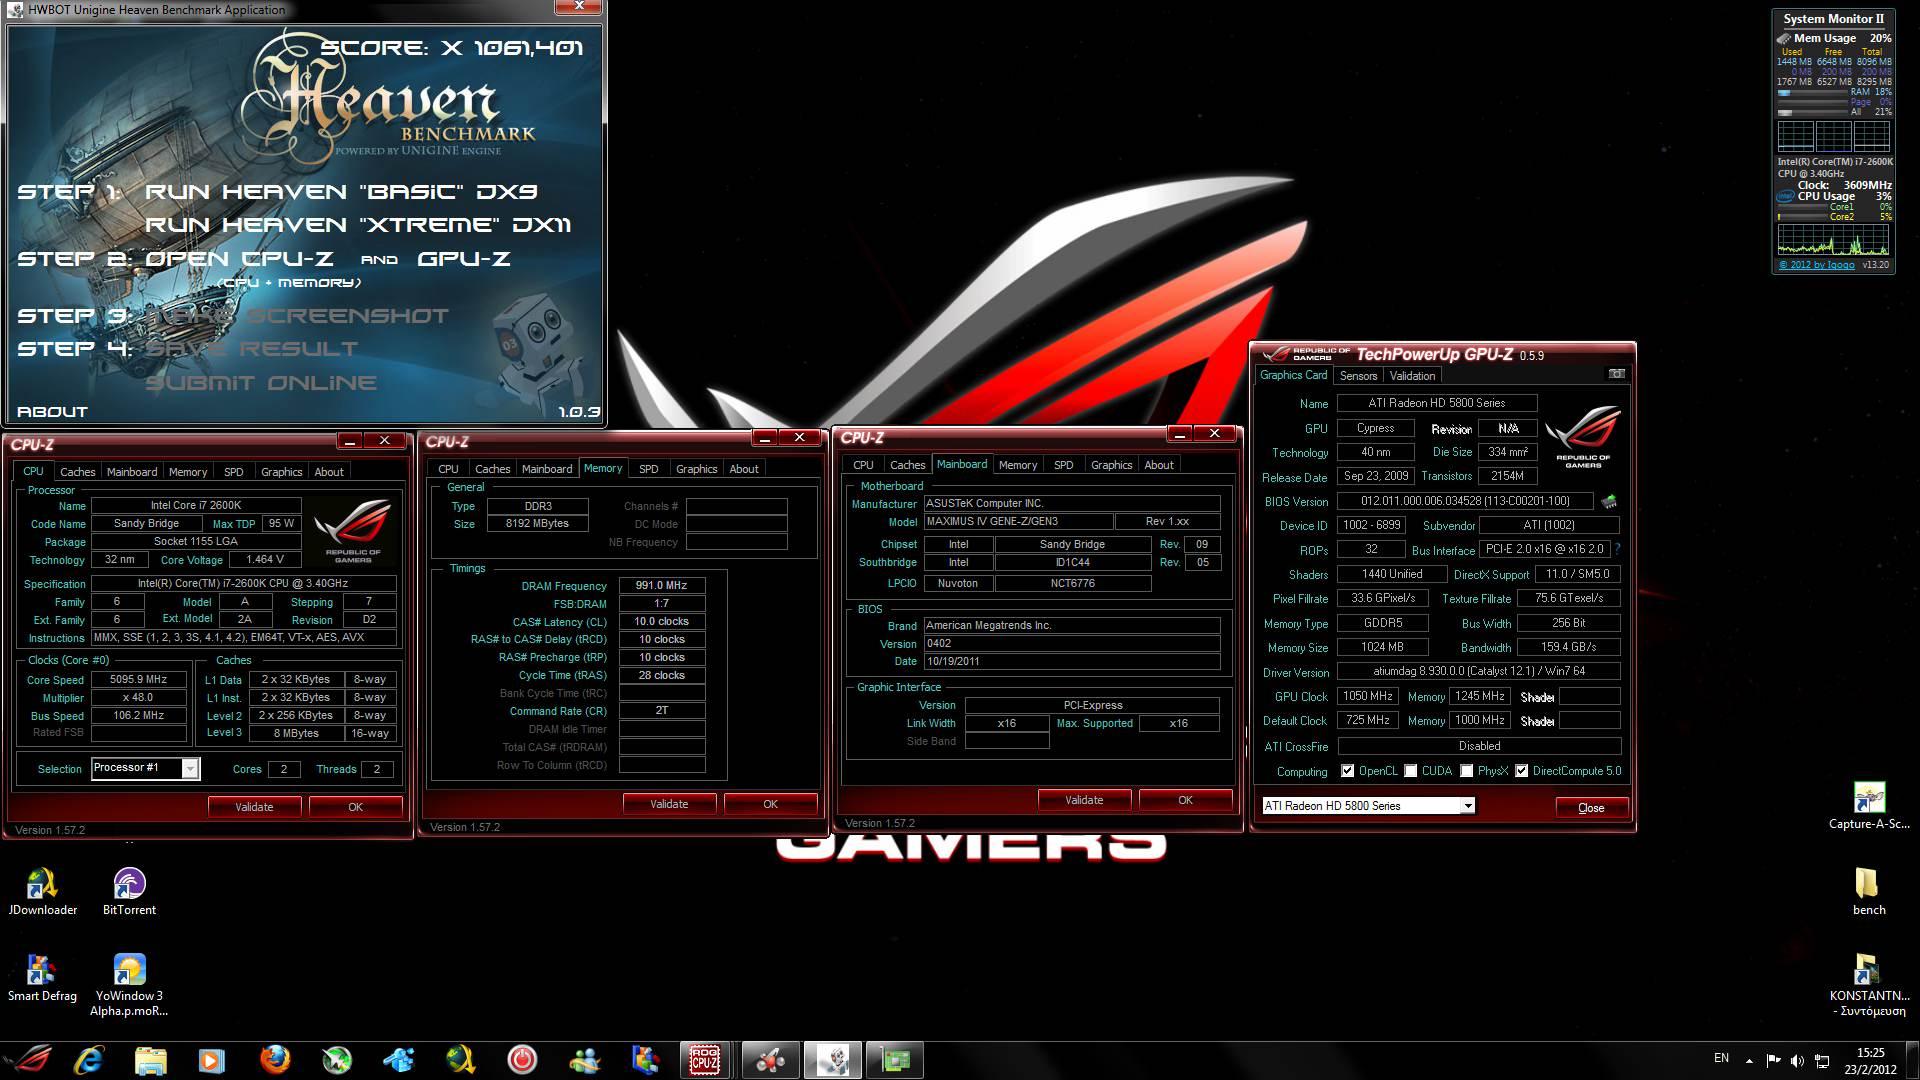The height and width of the screenshot is (1080, 1920).
Task: Click the GPU-Z graphics card taskbar button
Action: (895, 1060)
